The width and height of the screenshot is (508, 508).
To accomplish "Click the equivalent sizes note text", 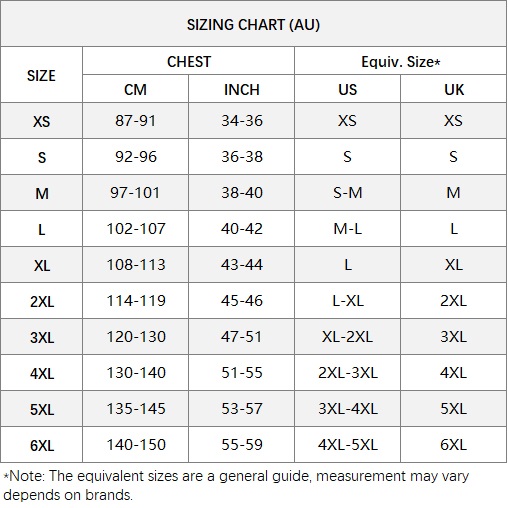I will pyautogui.click(x=236, y=485).
